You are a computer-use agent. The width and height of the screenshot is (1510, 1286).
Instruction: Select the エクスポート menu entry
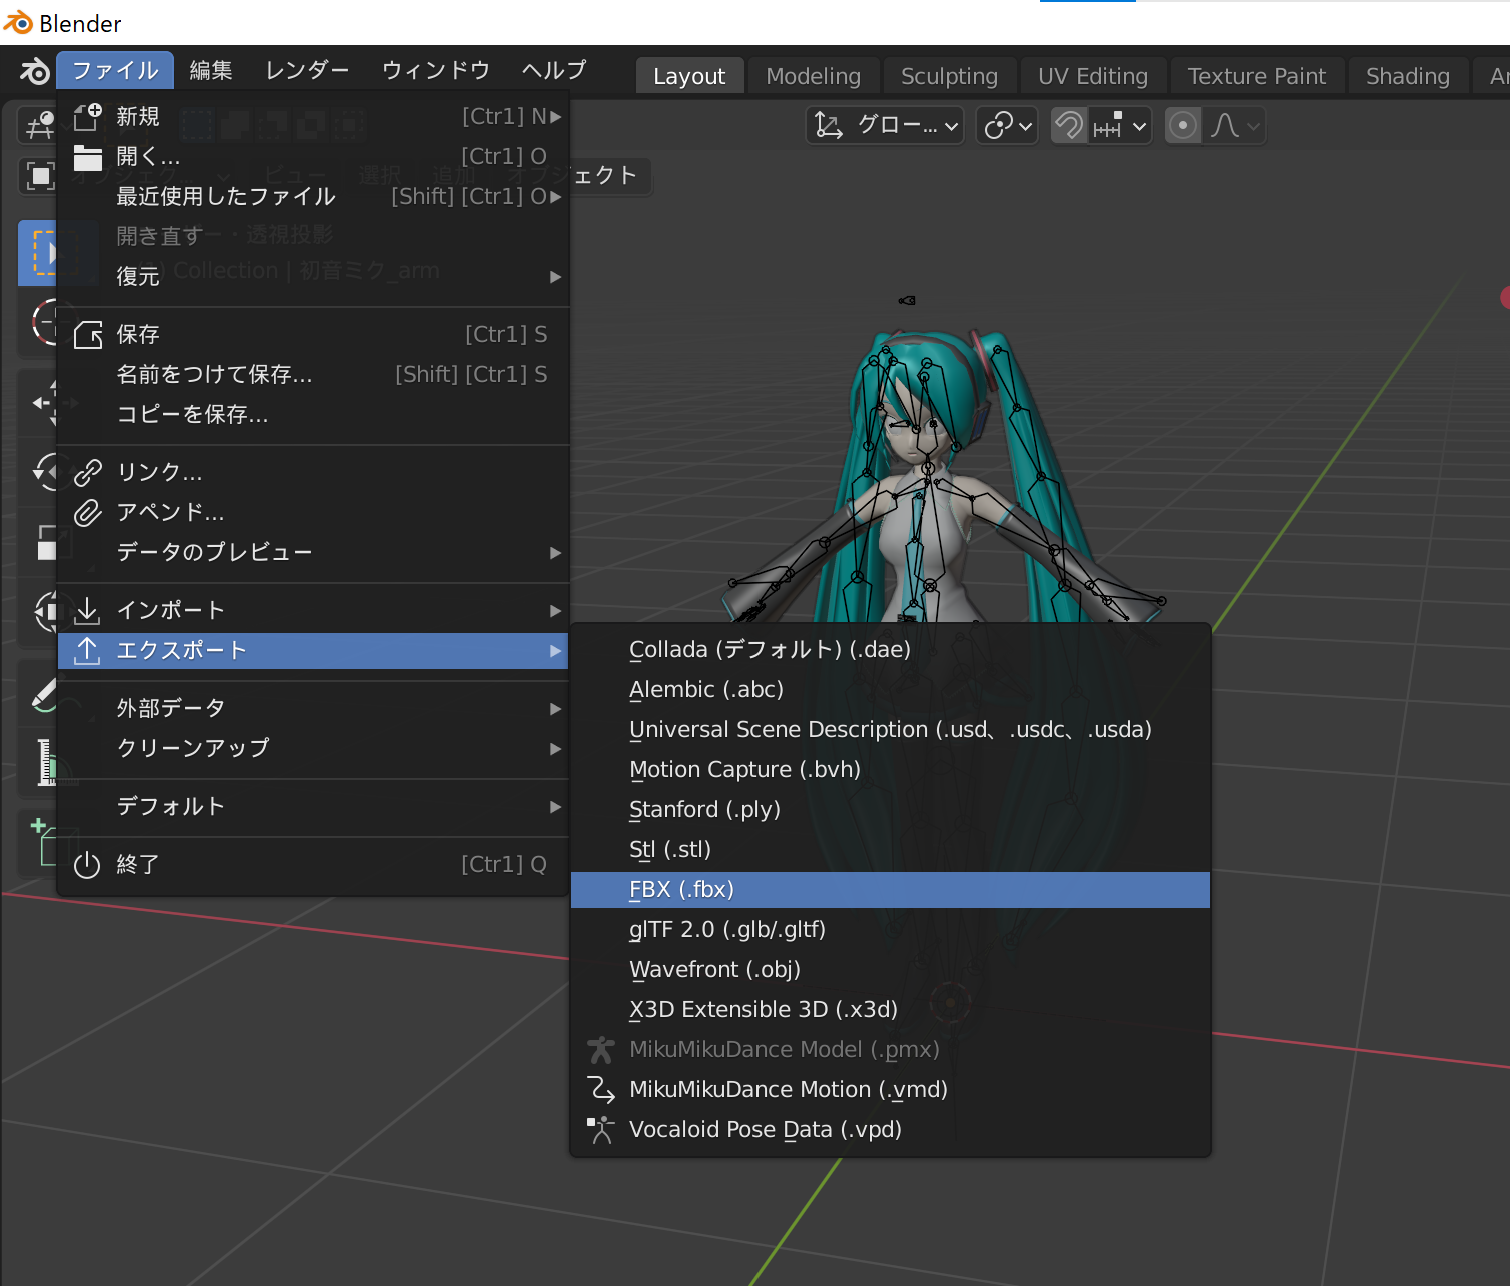[314, 650]
